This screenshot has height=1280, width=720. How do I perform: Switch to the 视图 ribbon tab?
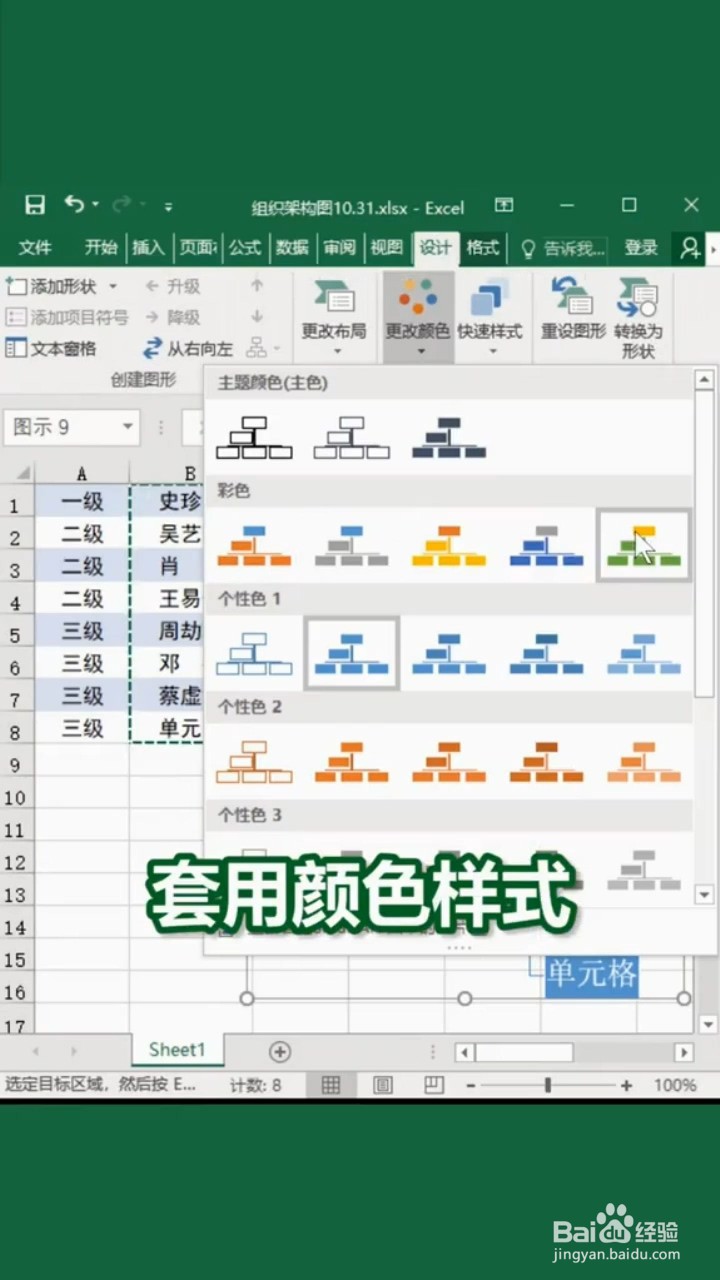[x=386, y=248]
